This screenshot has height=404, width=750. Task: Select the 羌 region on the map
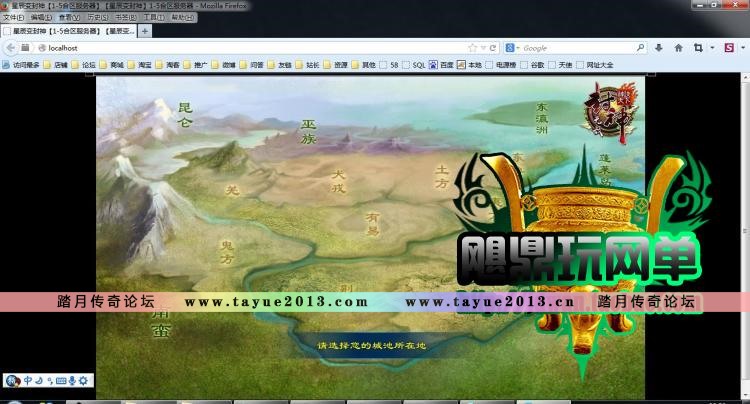click(x=232, y=190)
